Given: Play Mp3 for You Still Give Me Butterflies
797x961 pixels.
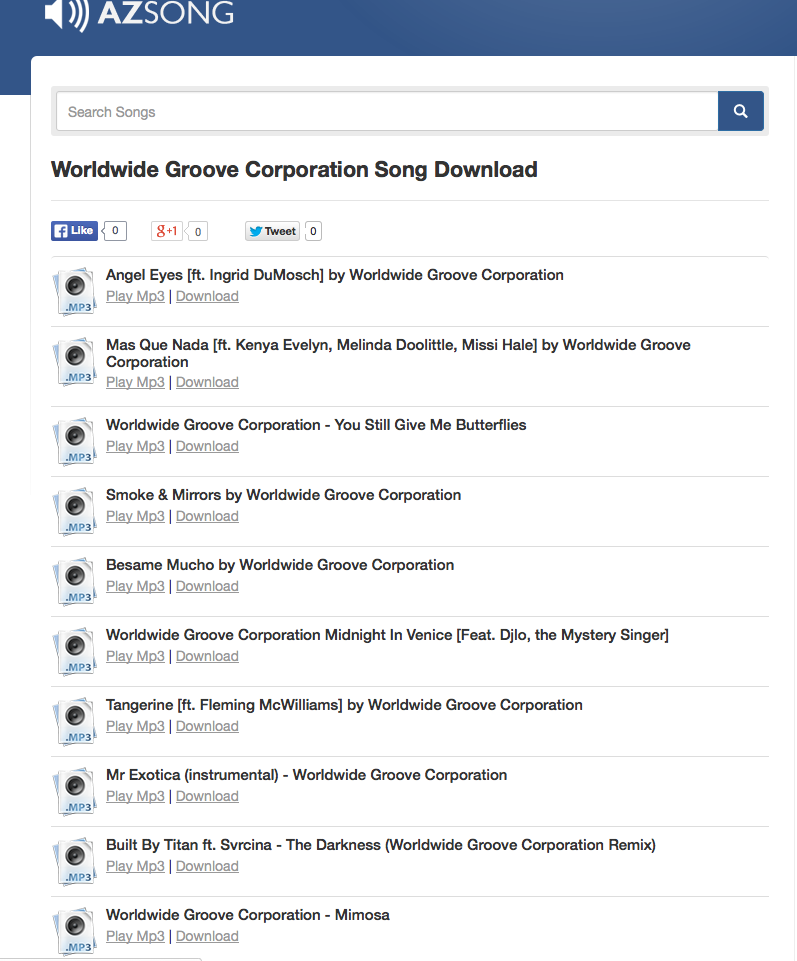Looking at the screenshot, I should tap(135, 446).
